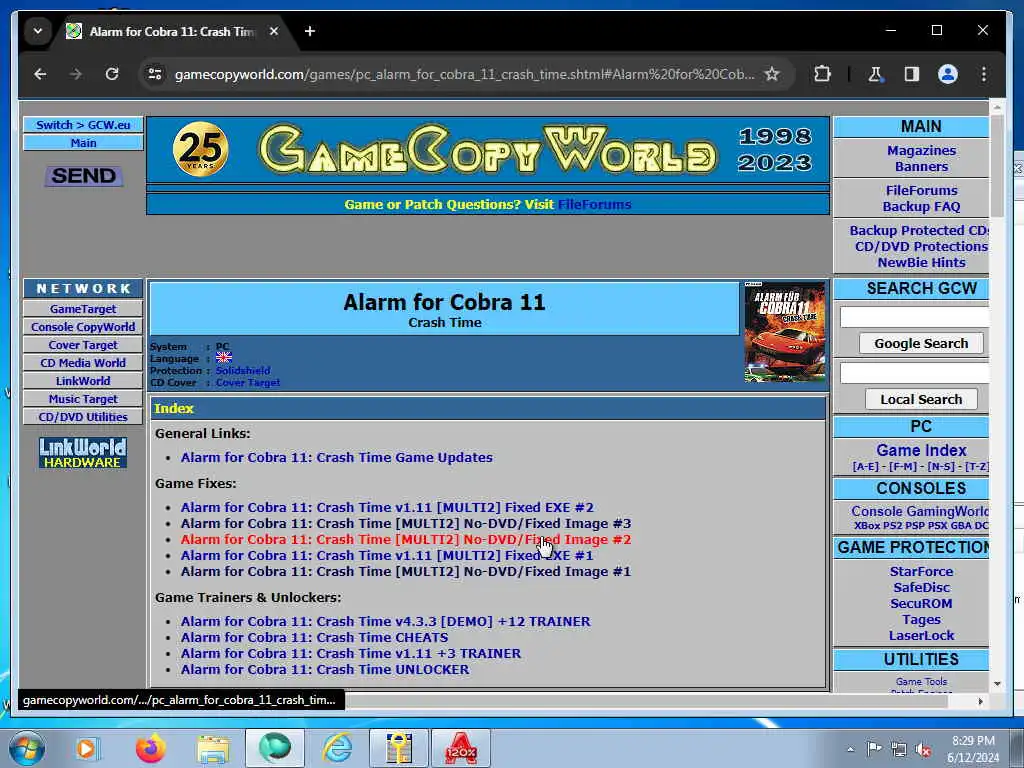The width and height of the screenshot is (1024, 768).
Task: Open a new tab with the plus button
Action: (310, 31)
